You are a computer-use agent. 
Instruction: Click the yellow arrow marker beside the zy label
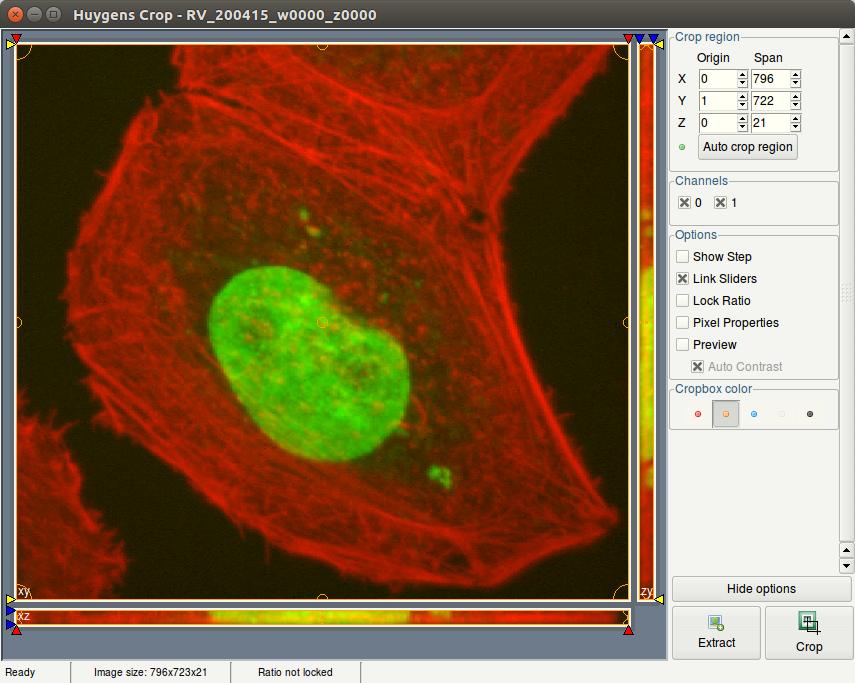[x=659, y=600]
